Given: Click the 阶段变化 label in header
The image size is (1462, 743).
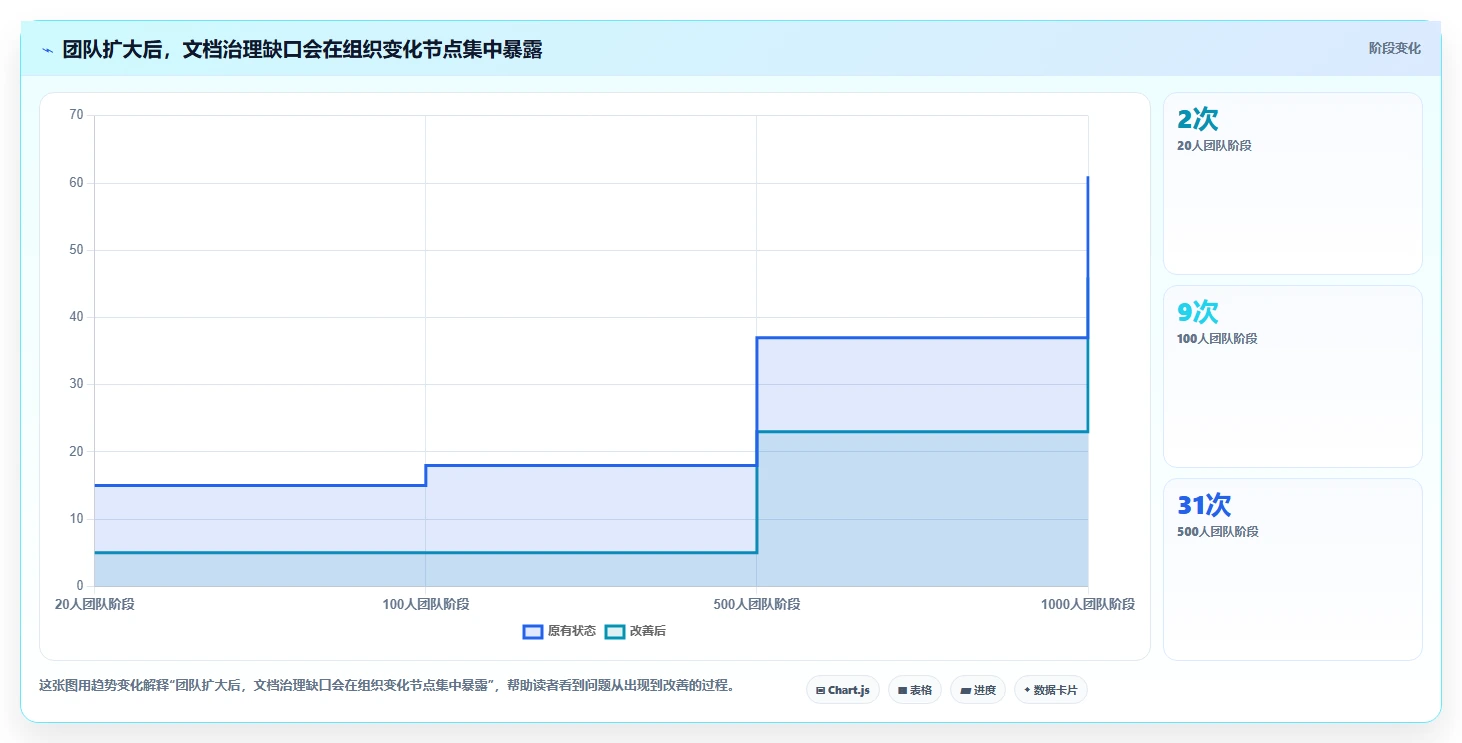Looking at the screenshot, I should pos(1394,48).
